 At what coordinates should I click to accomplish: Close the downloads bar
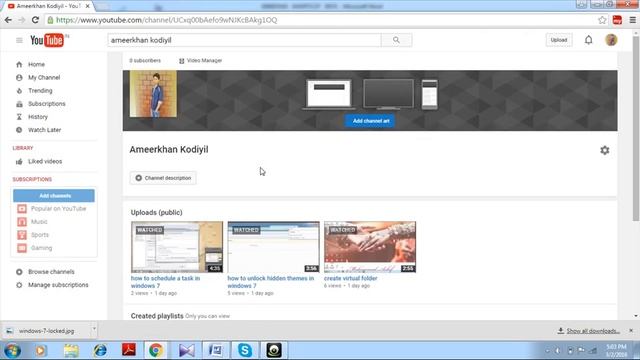[631, 331]
